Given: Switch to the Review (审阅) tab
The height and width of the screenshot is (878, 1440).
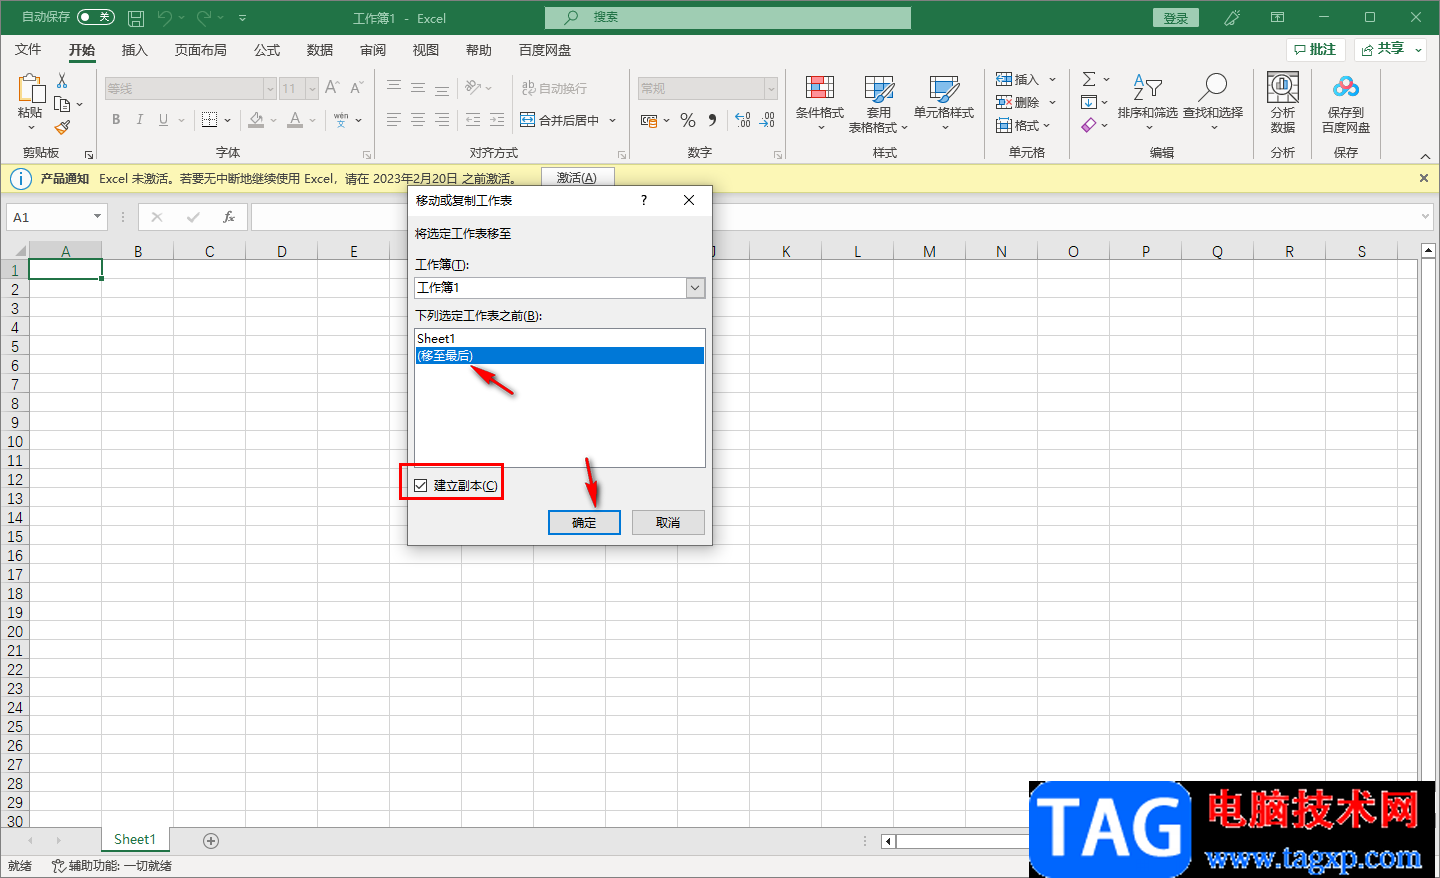Looking at the screenshot, I should pyautogui.click(x=373, y=50).
